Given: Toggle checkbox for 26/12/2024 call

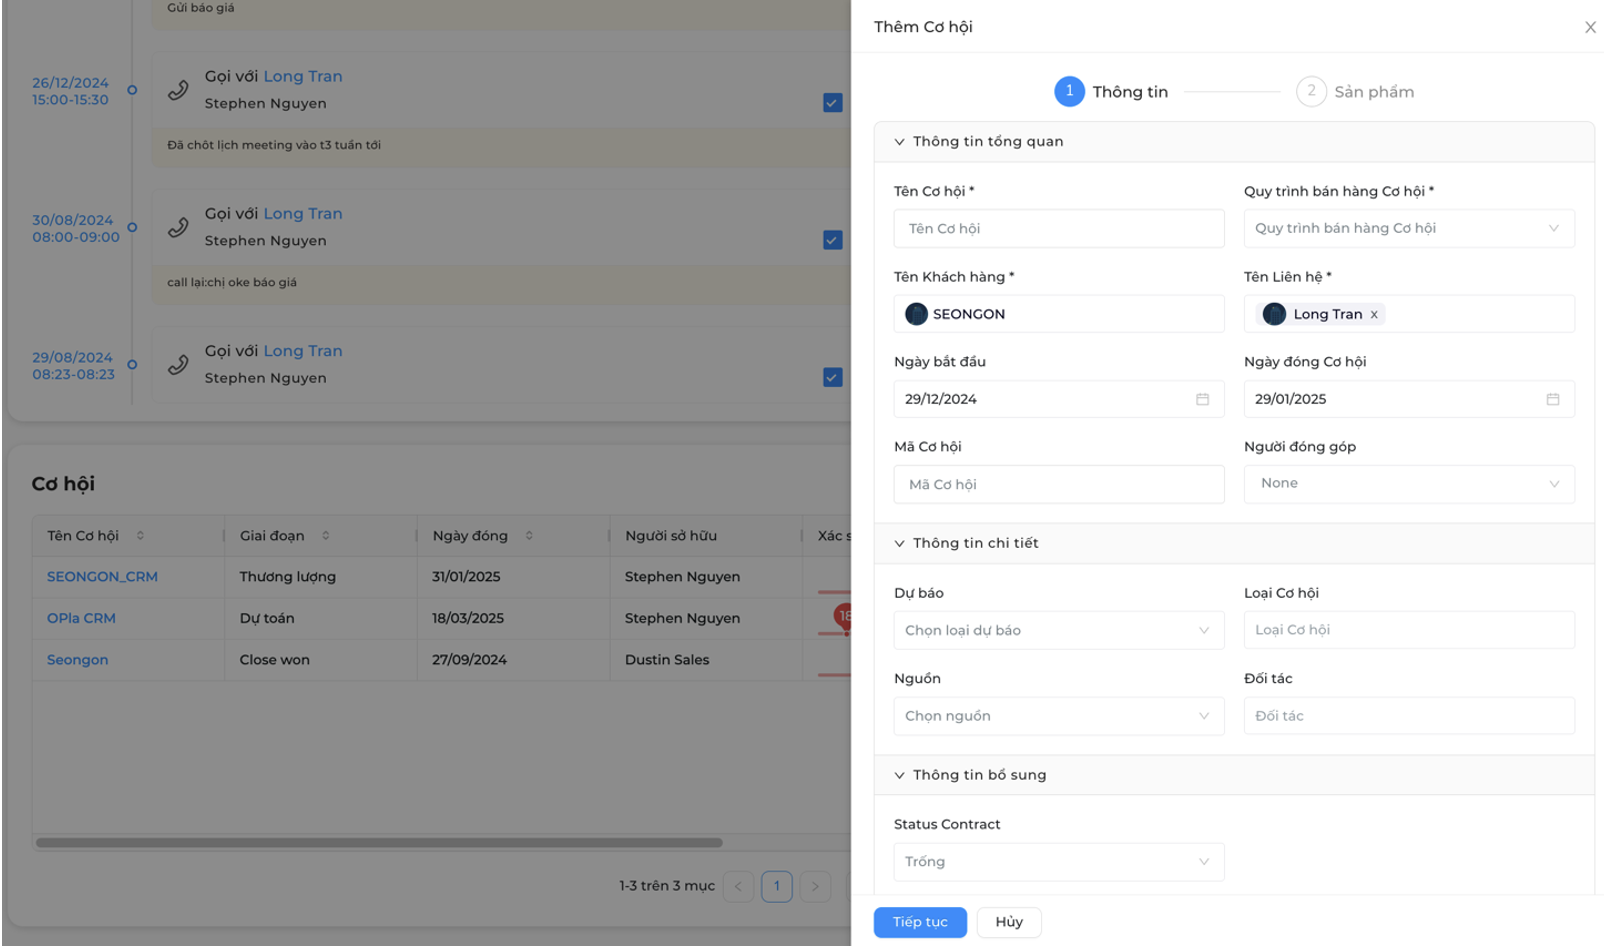Looking at the screenshot, I should point(832,103).
